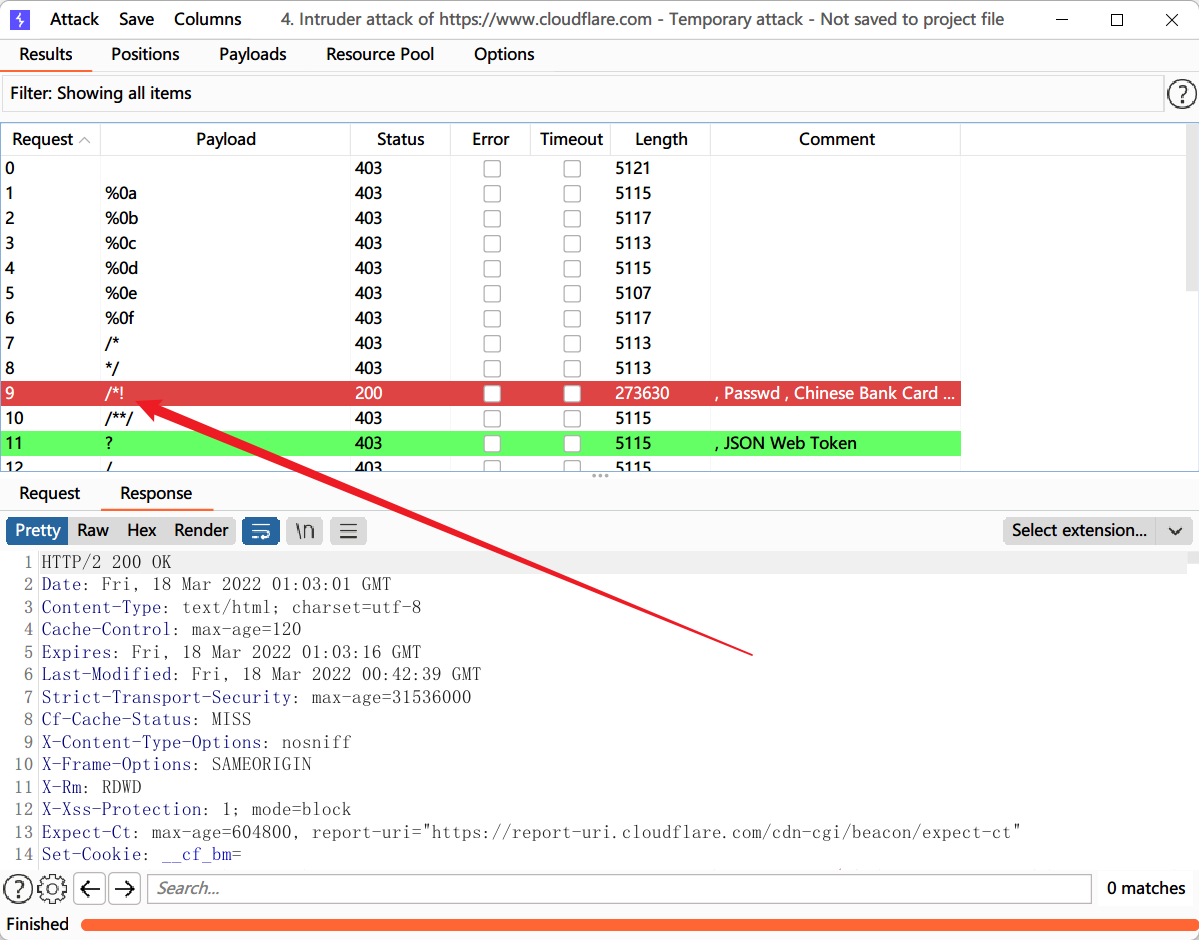Click the results table vertical scrollbar
This screenshot has height=940, width=1199.
[x=1191, y=209]
